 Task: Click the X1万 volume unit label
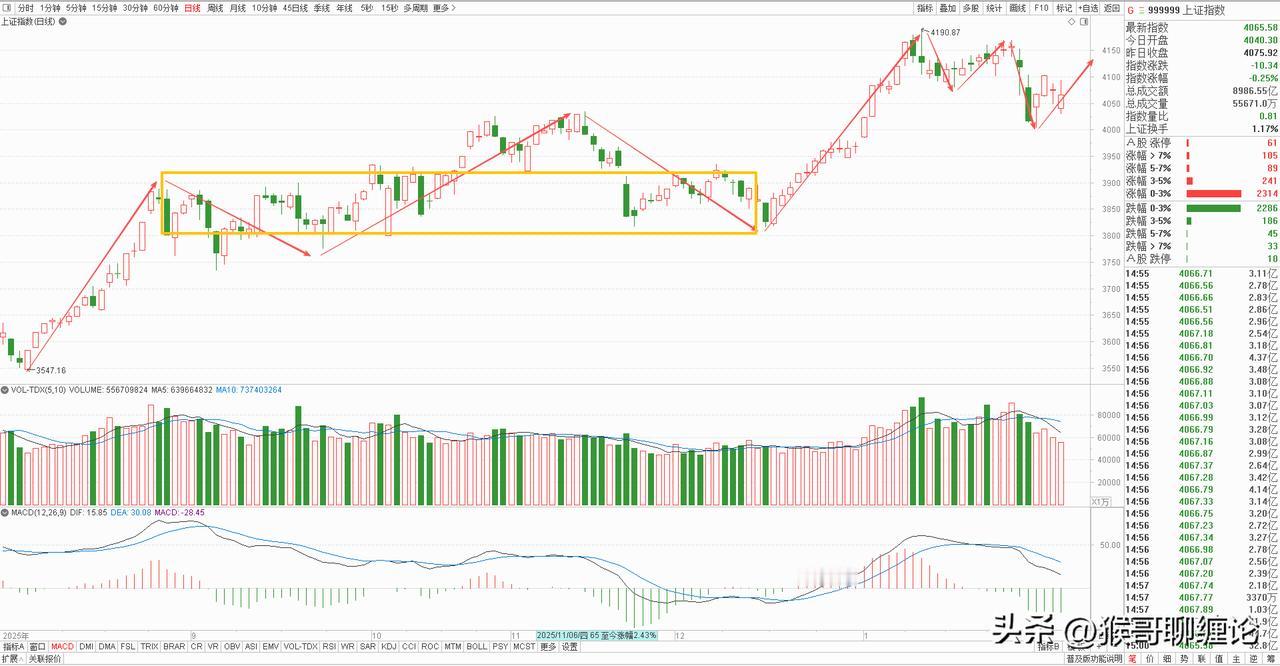1100,502
